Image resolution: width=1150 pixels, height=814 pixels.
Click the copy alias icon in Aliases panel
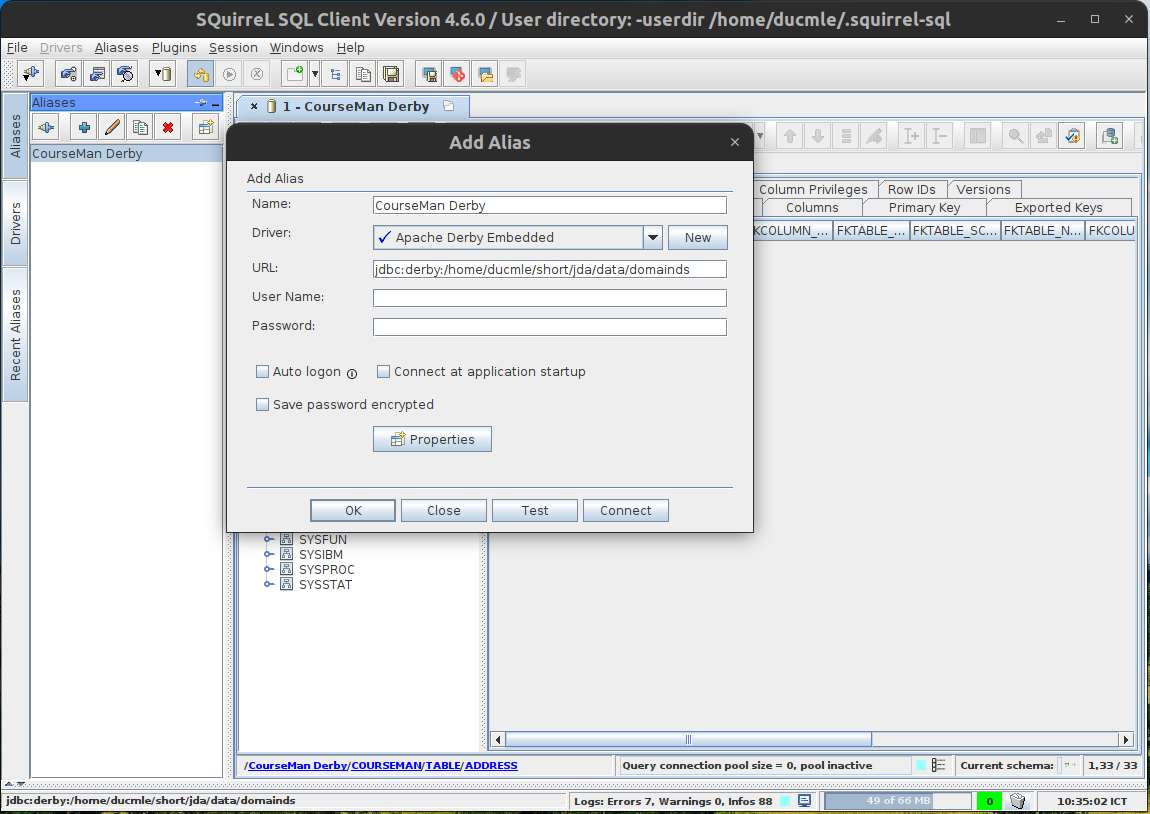pos(140,128)
